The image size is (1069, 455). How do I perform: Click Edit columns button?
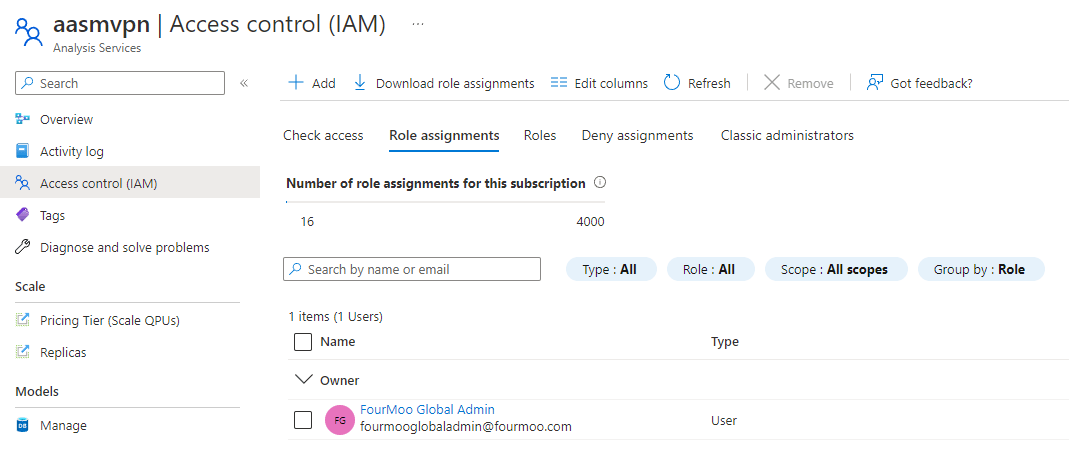(611, 83)
